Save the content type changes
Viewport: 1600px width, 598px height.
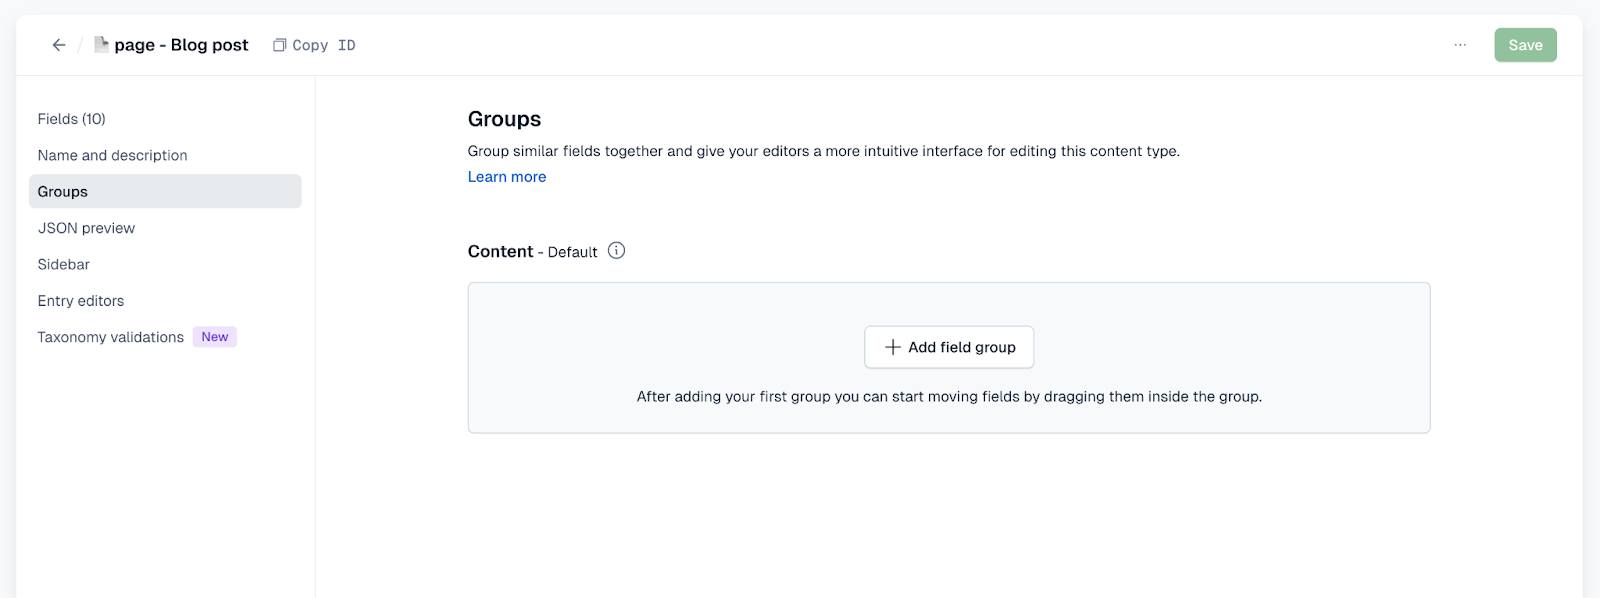[x=1525, y=45]
